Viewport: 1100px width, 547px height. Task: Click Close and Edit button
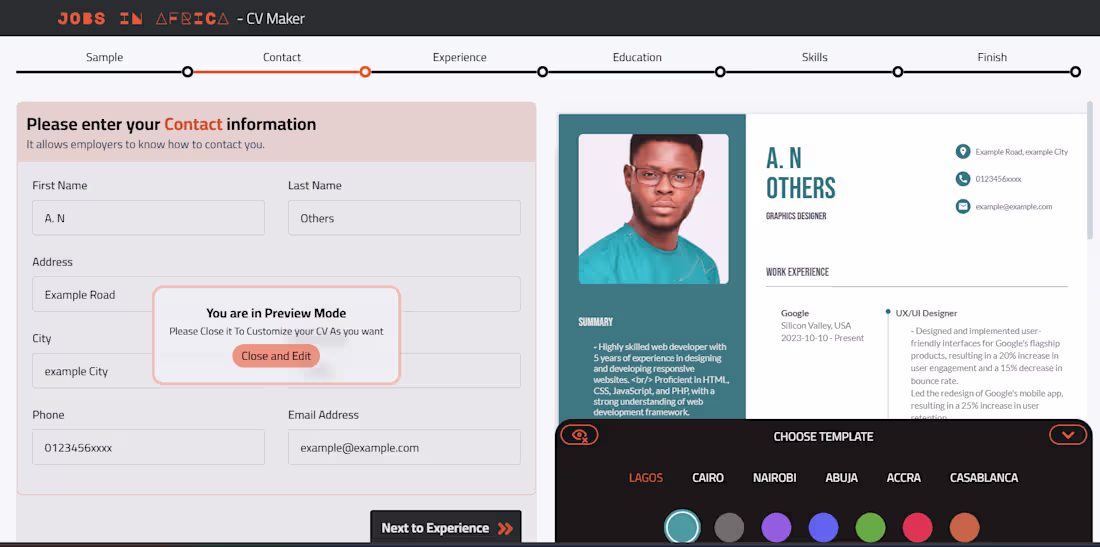(276, 356)
